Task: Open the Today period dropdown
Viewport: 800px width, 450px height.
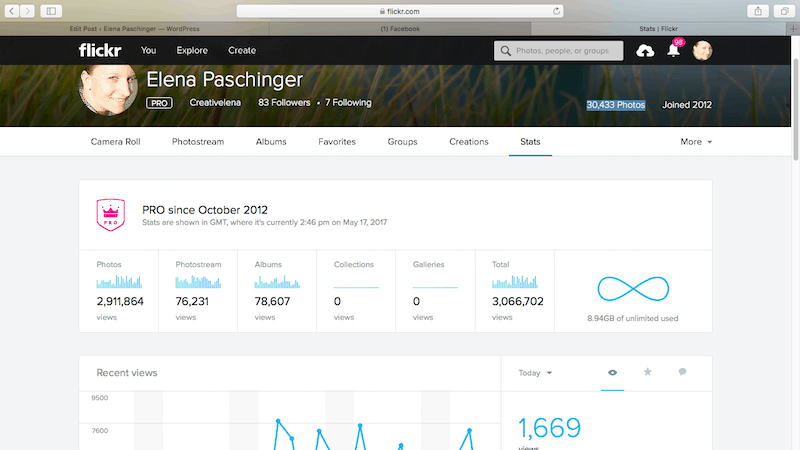Action: click(535, 373)
